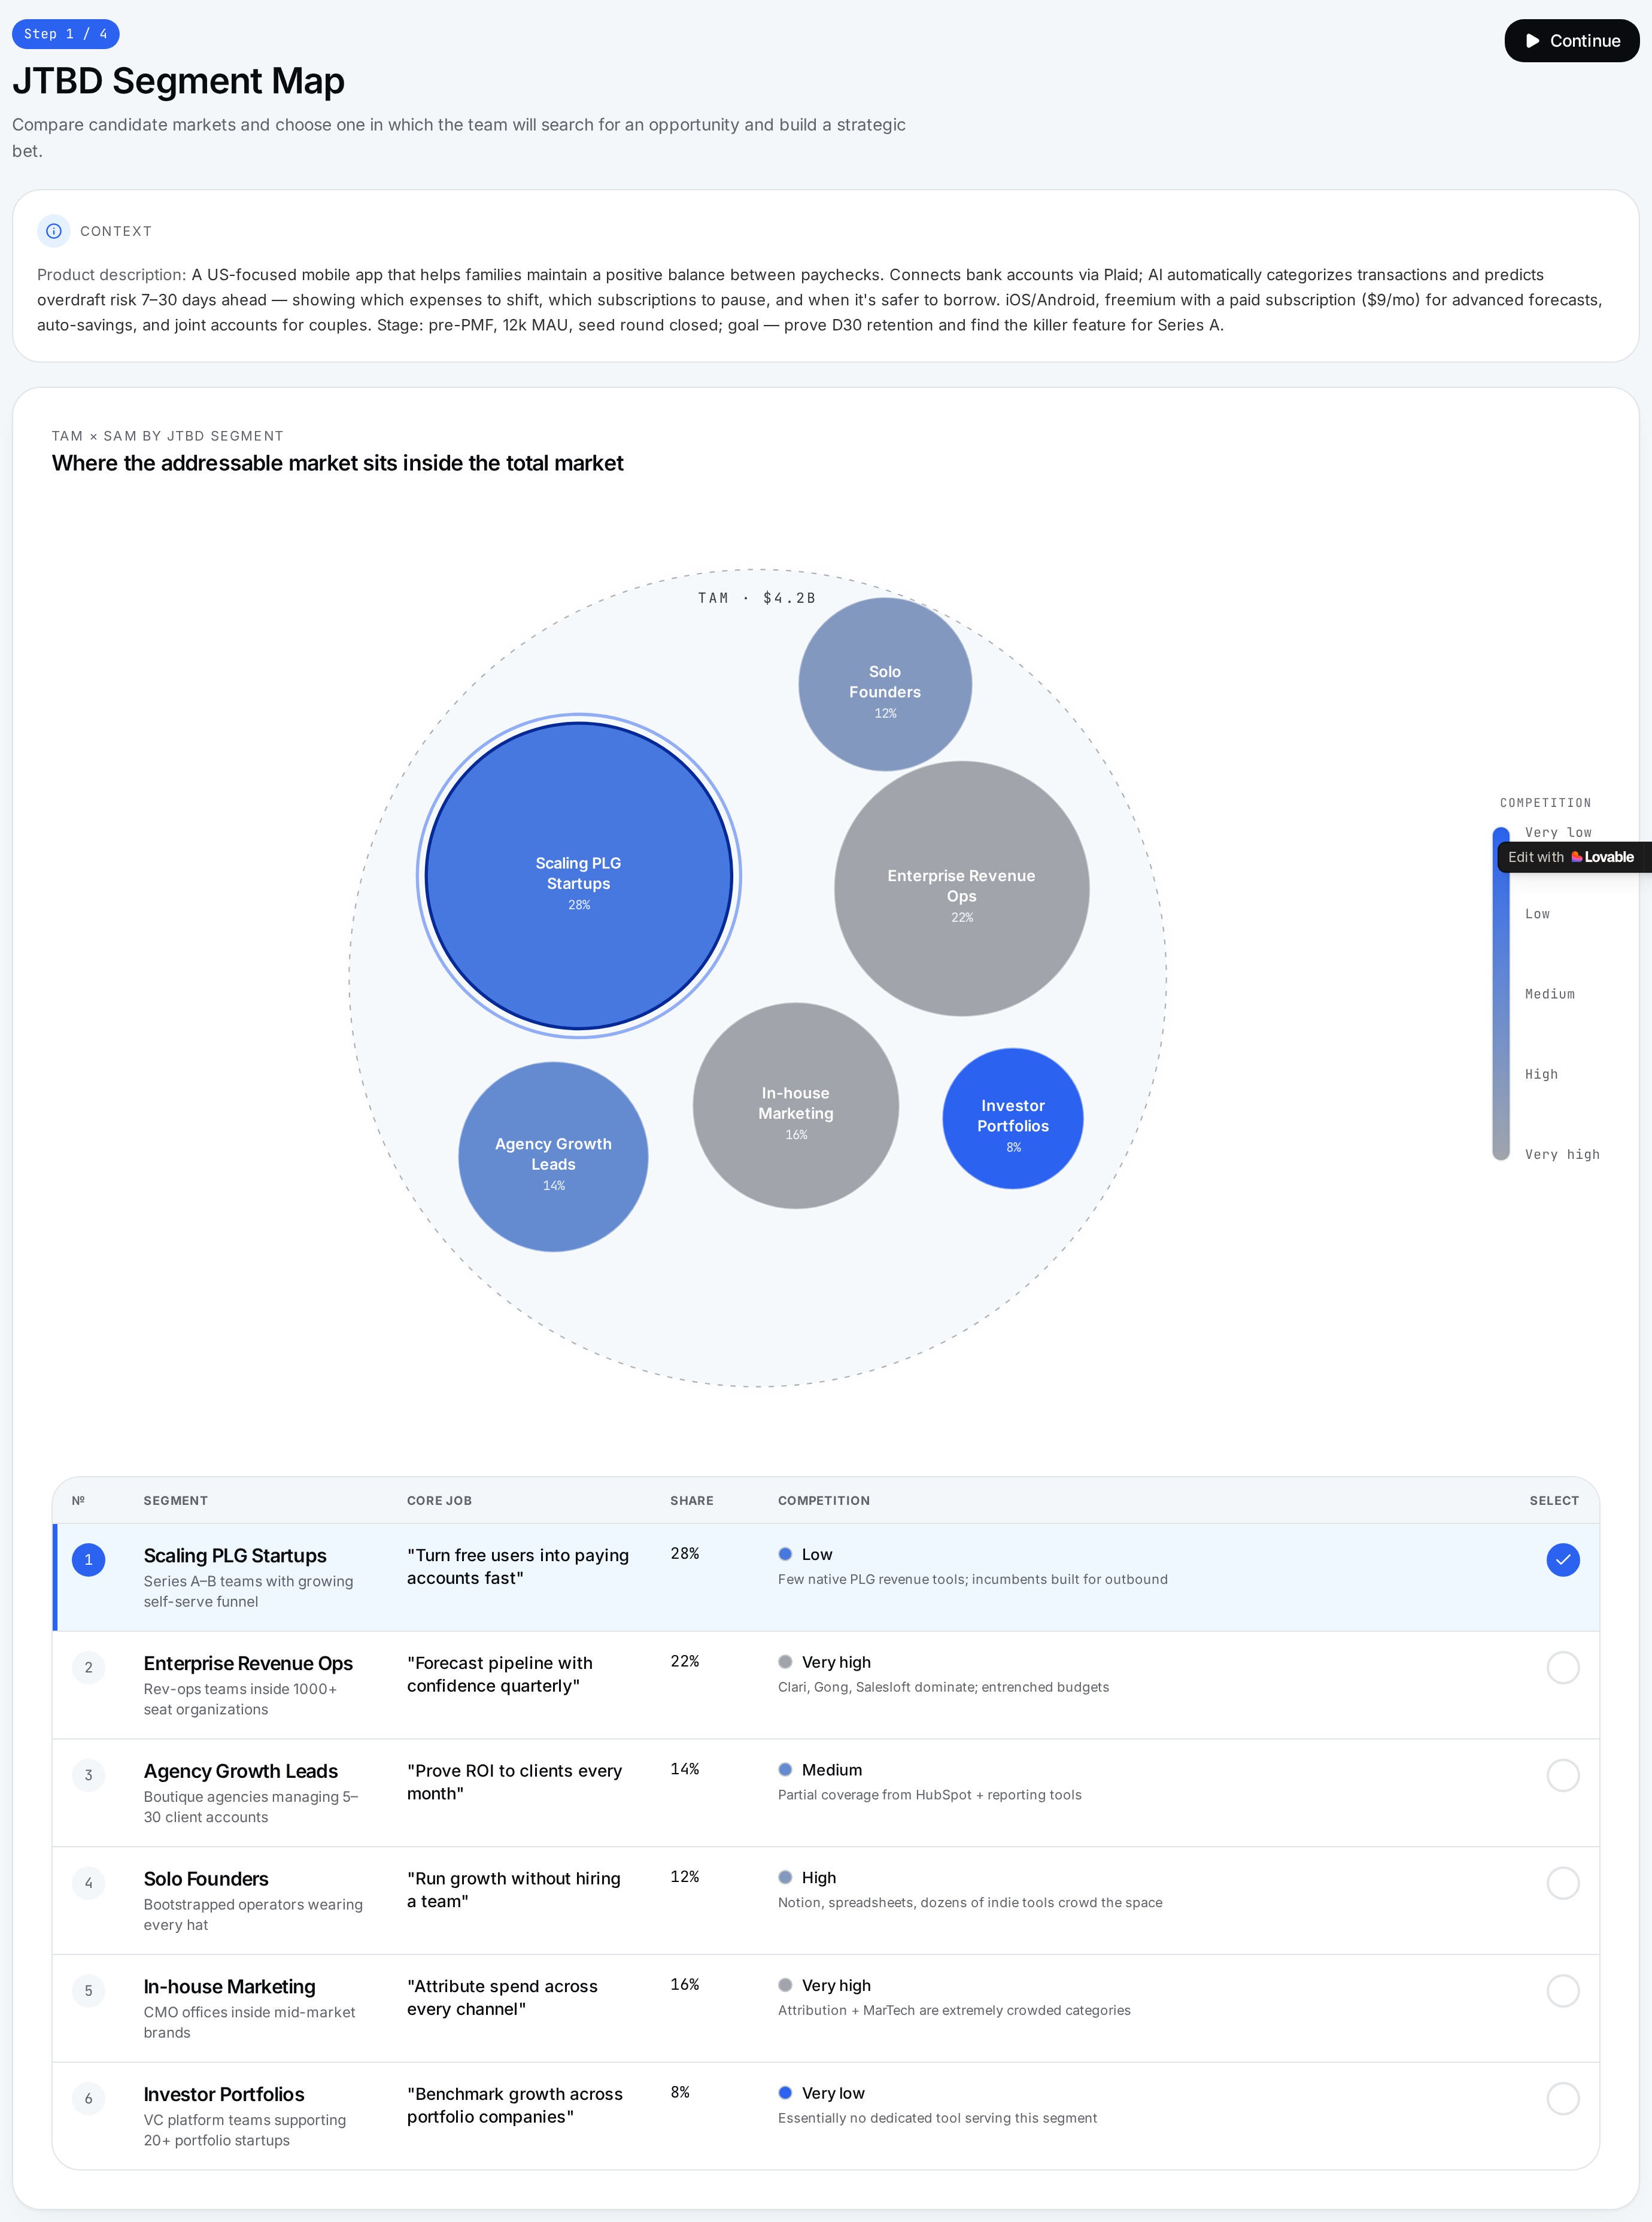The height and width of the screenshot is (2222, 1652).
Task: Click the play icon in Continue button
Action: (1532, 41)
